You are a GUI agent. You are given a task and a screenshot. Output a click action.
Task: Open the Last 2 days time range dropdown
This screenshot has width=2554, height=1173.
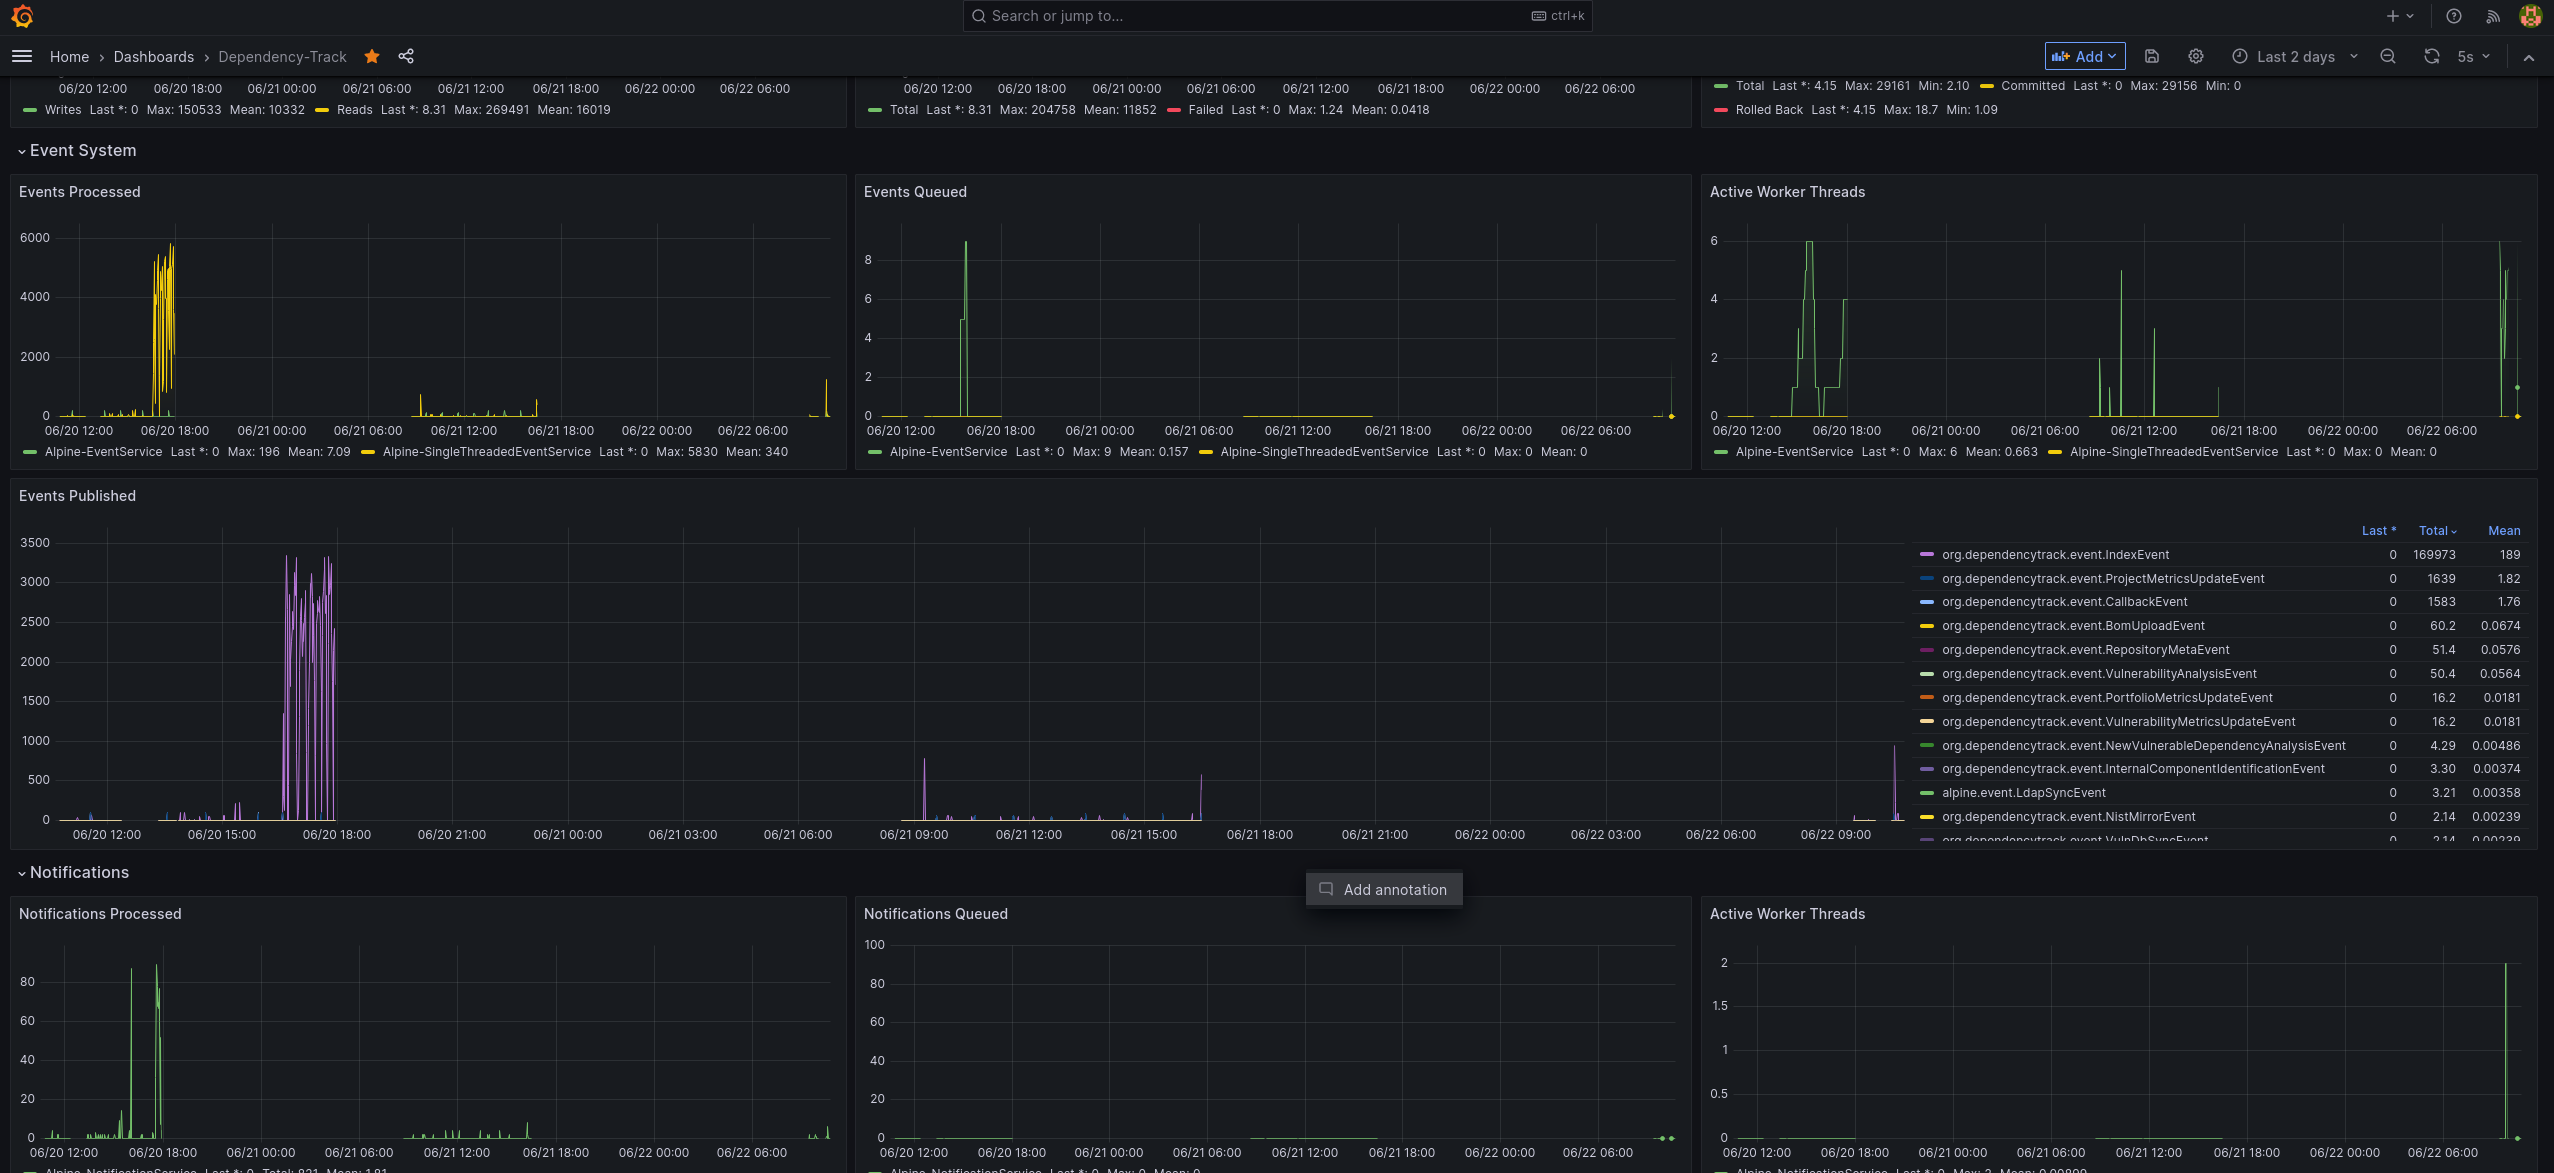(x=2295, y=57)
